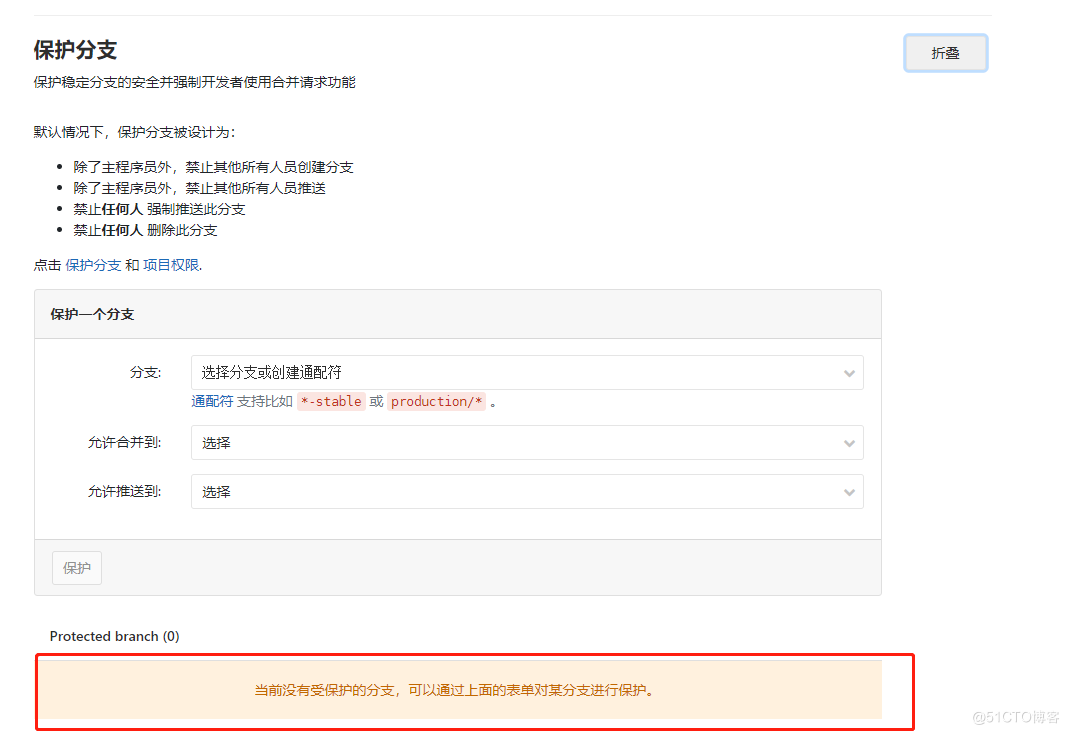1069x734 pixels.
Task: Click the 允许推送到: field label
Action: click(x=125, y=491)
